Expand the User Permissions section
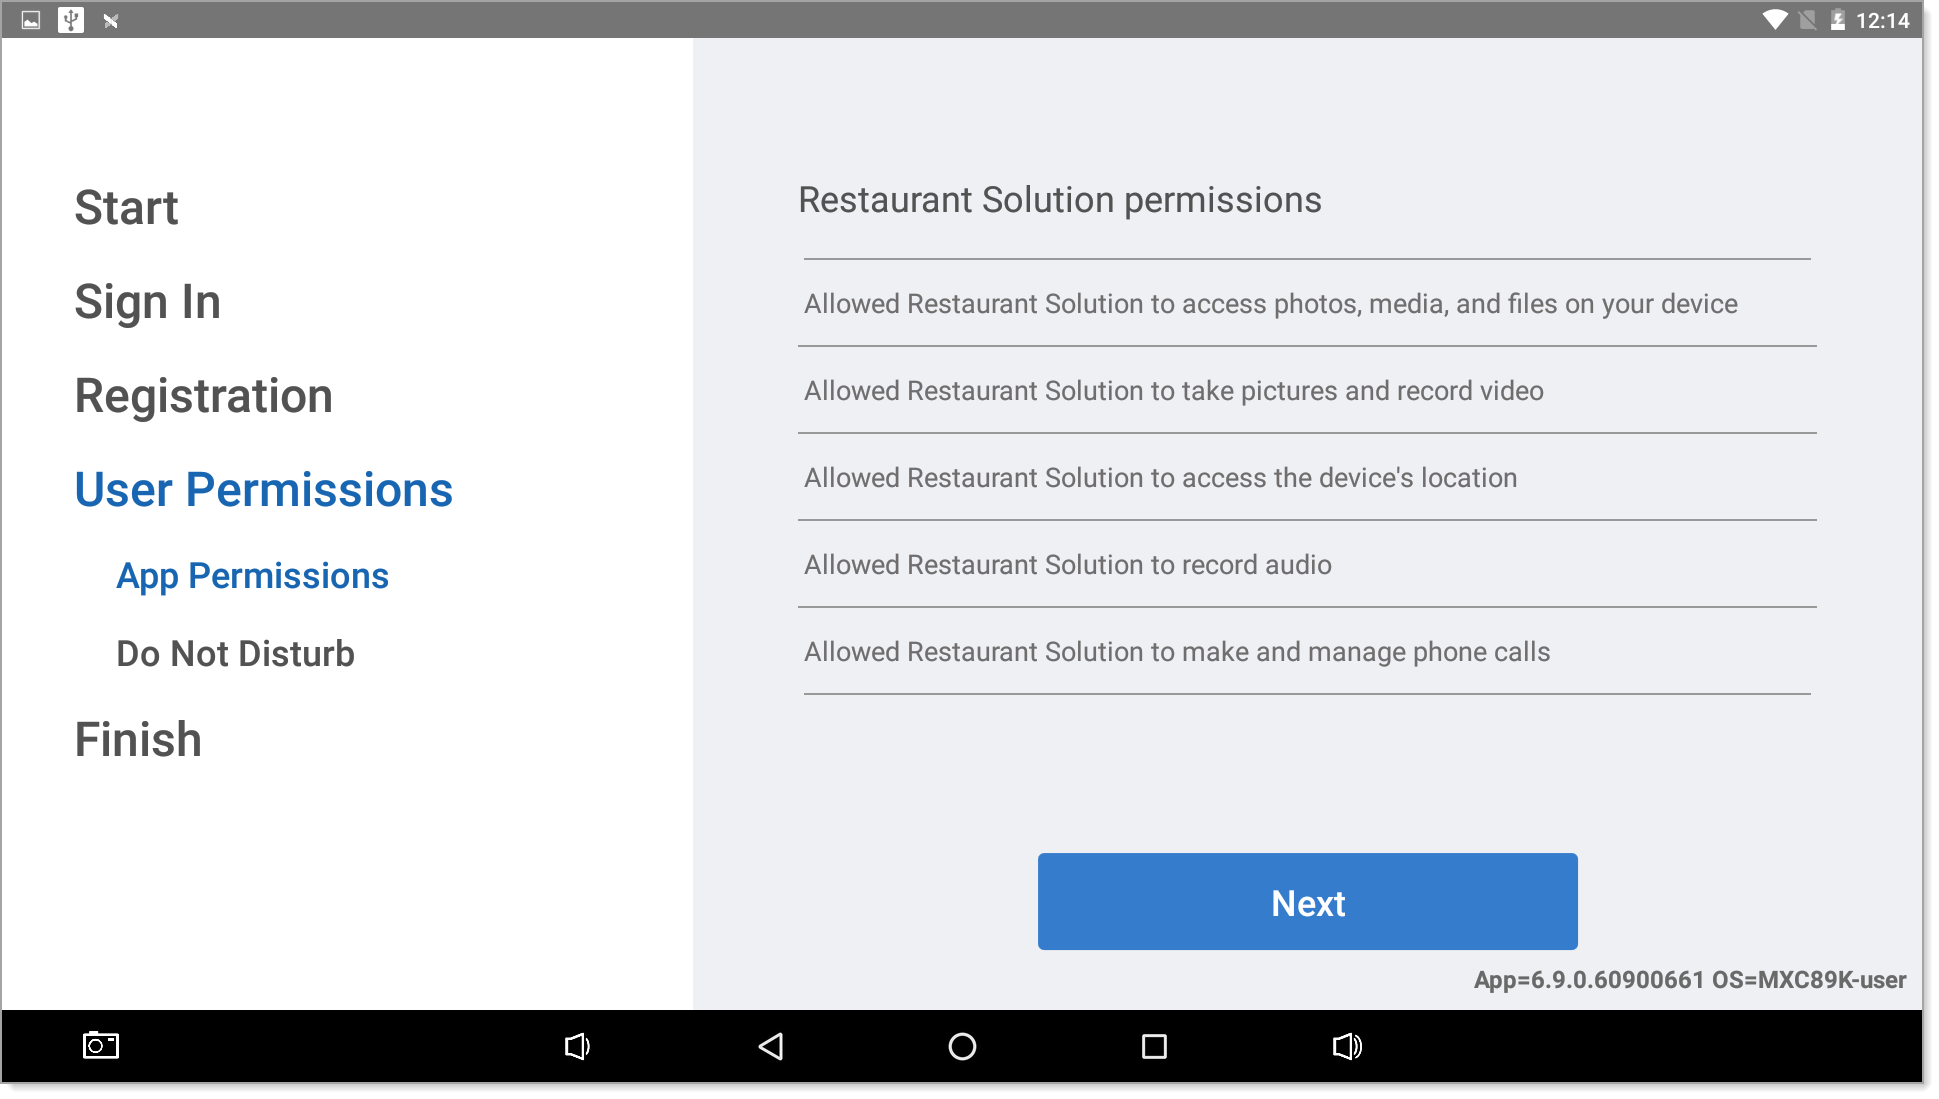Viewport: 1939px width, 1099px height. (264, 490)
